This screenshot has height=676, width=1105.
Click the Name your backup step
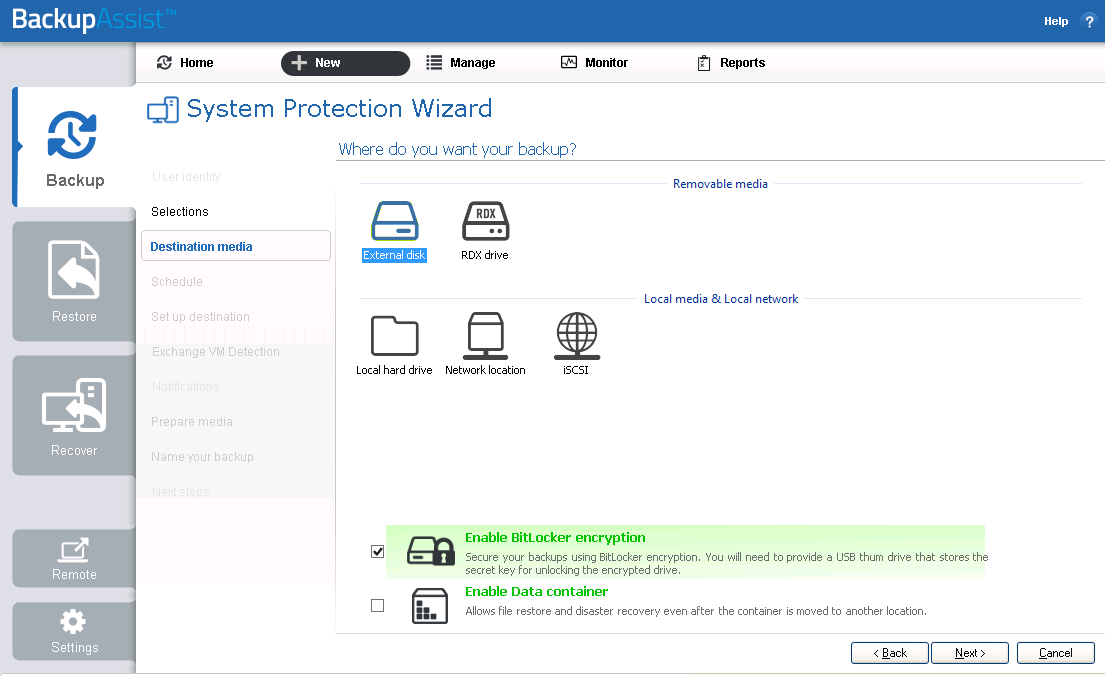[202, 457]
